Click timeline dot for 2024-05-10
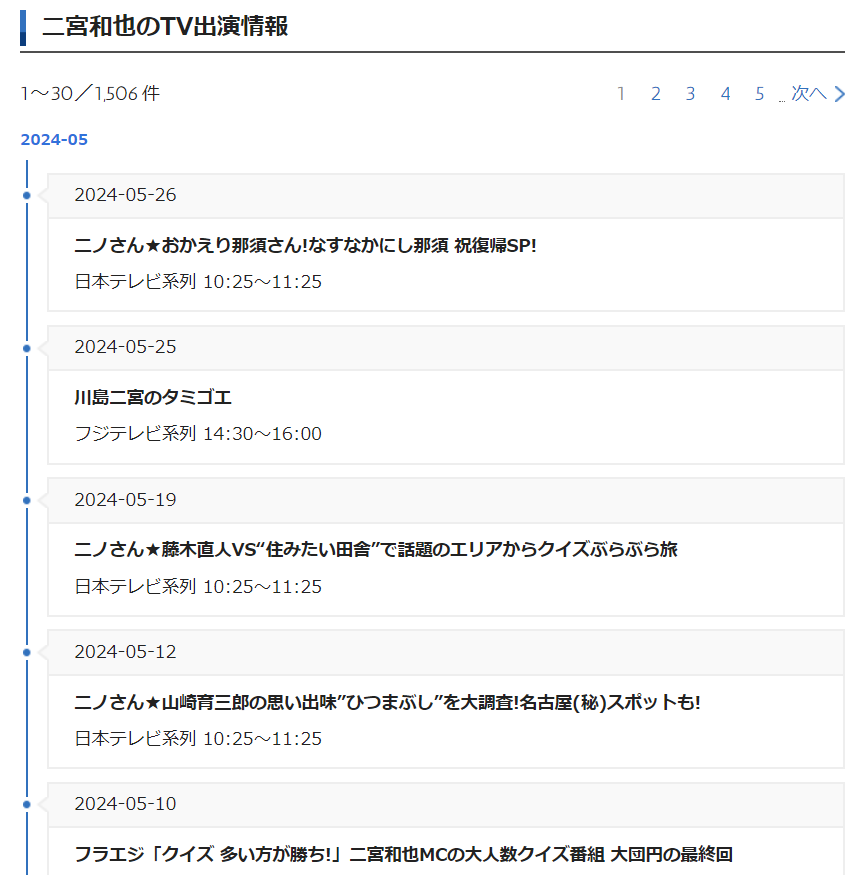Image resolution: width=860 pixels, height=875 pixels. click(x=27, y=805)
